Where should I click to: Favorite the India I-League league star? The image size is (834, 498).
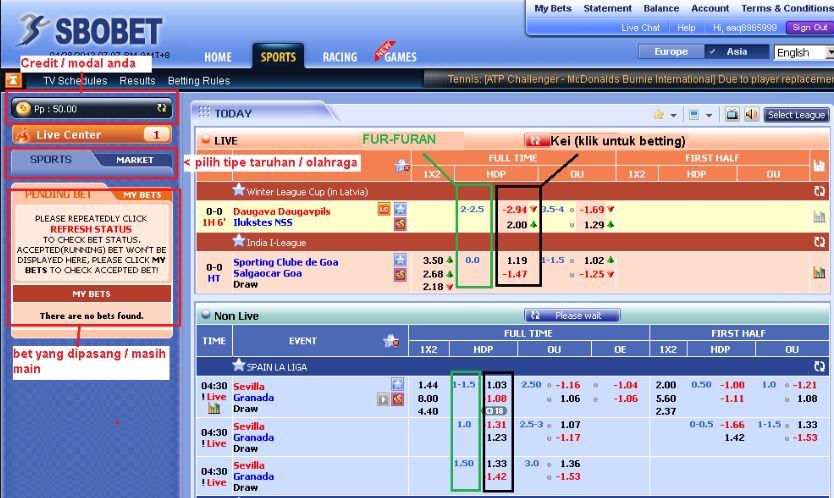239,241
